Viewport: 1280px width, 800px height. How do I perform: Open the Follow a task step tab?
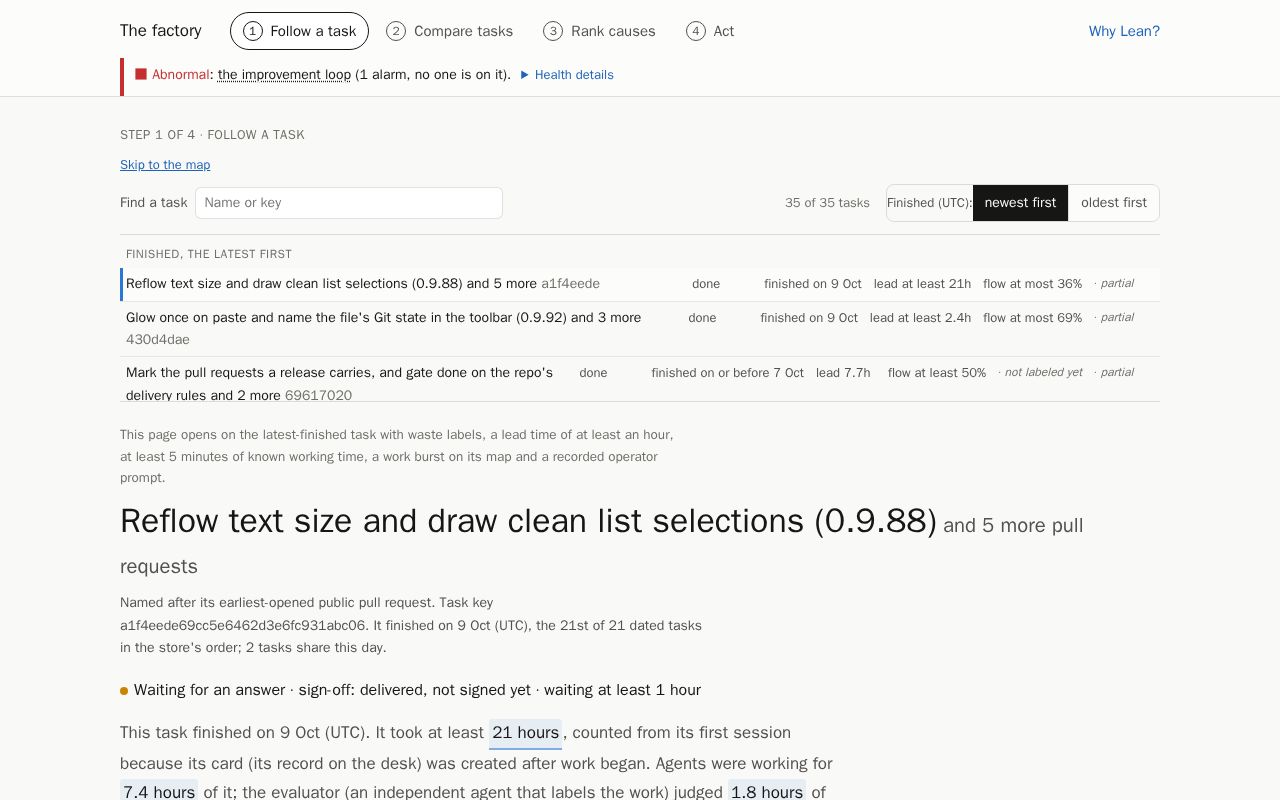299,31
